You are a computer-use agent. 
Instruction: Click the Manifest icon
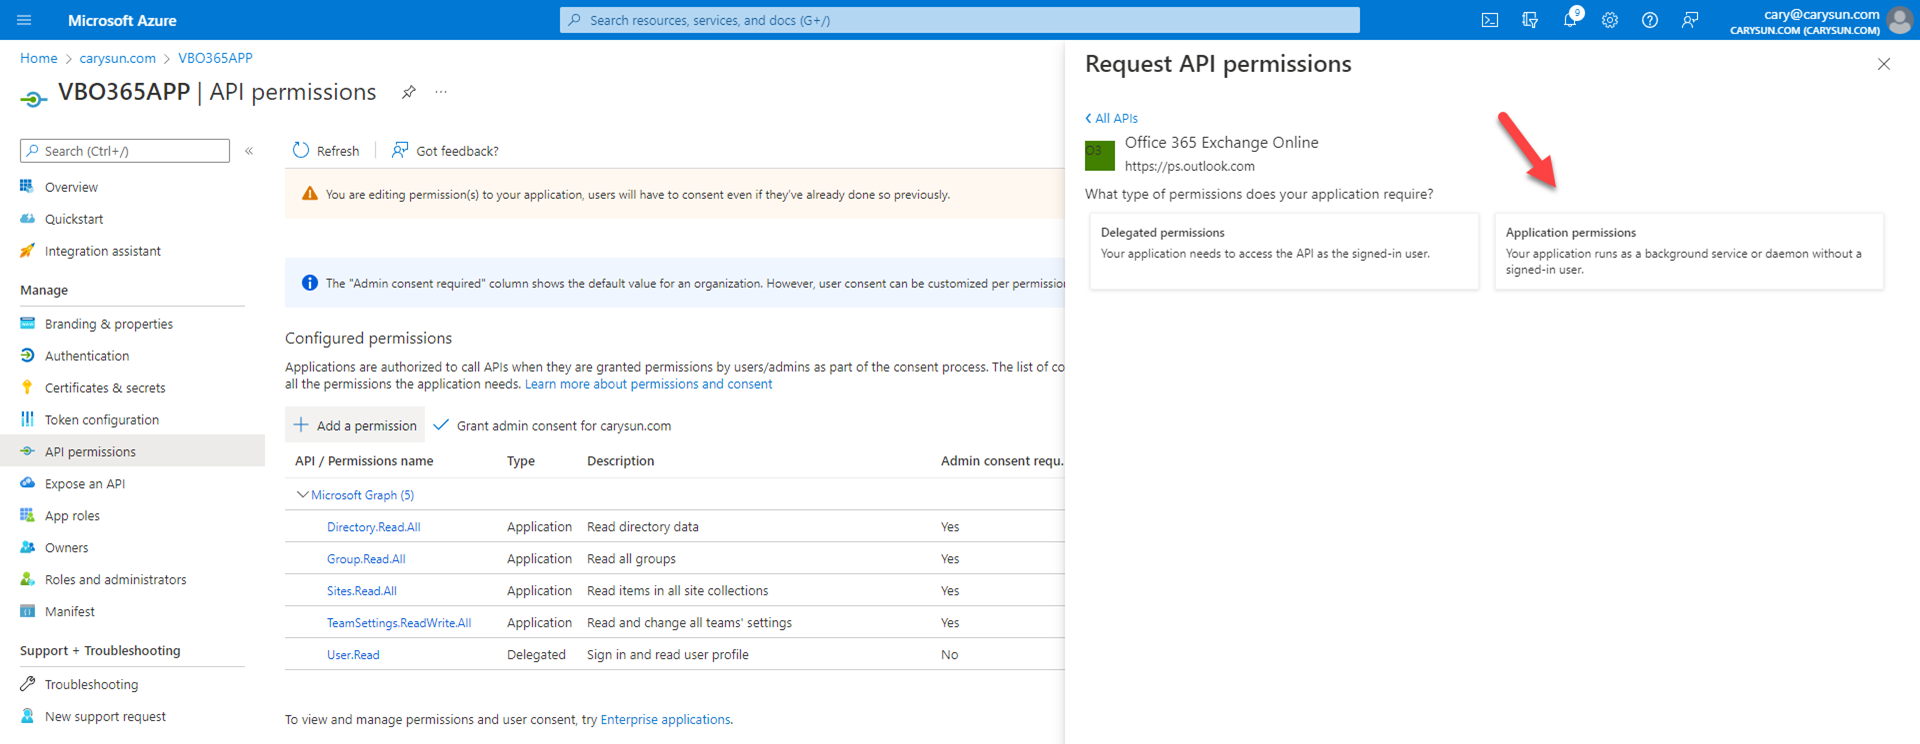(x=27, y=611)
